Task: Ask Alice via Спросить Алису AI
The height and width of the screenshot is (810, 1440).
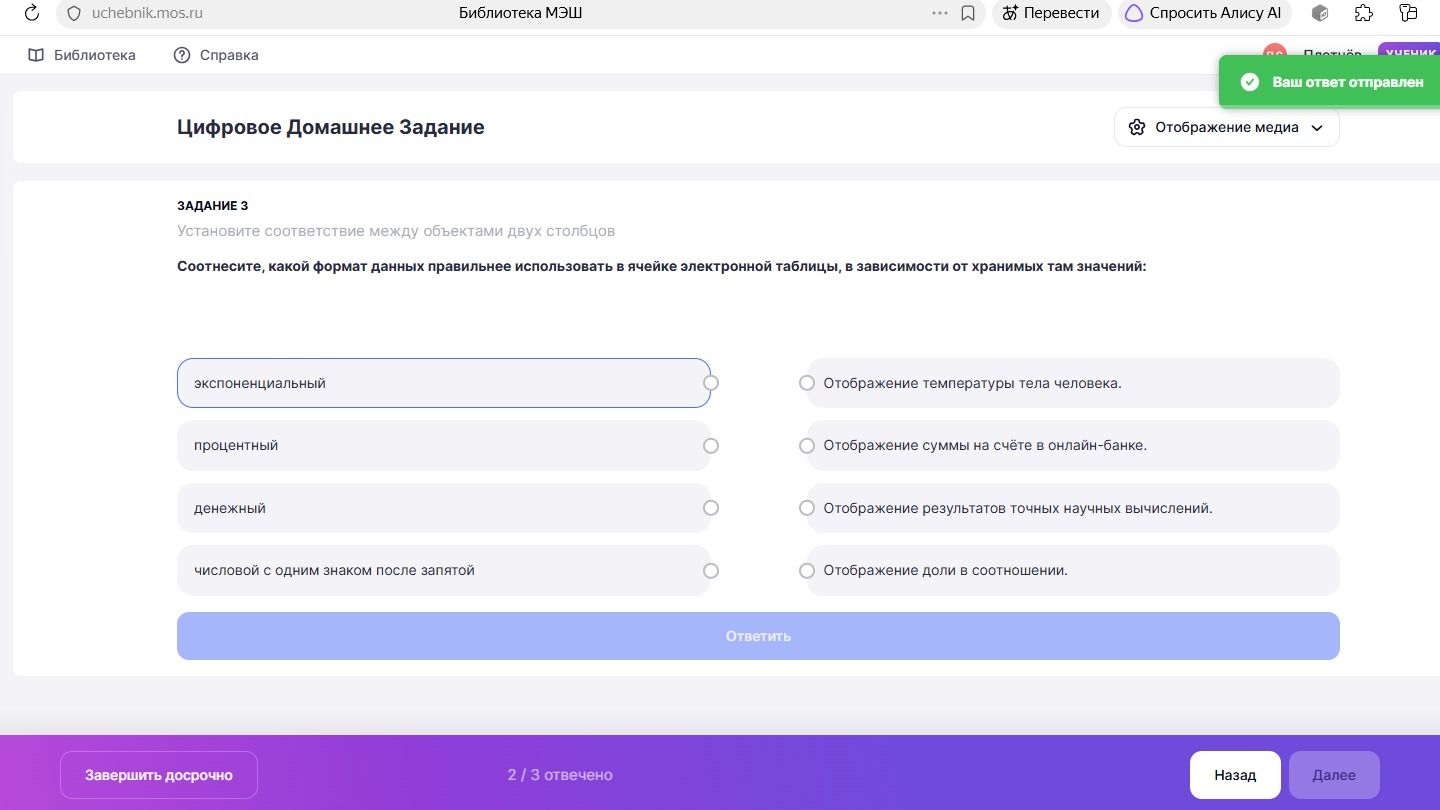Action: (1204, 13)
